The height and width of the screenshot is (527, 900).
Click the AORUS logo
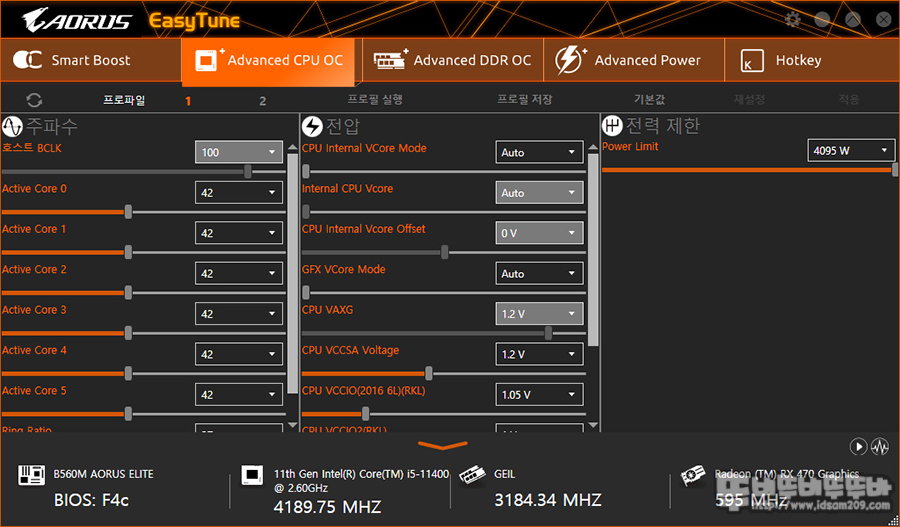click(76, 21)
